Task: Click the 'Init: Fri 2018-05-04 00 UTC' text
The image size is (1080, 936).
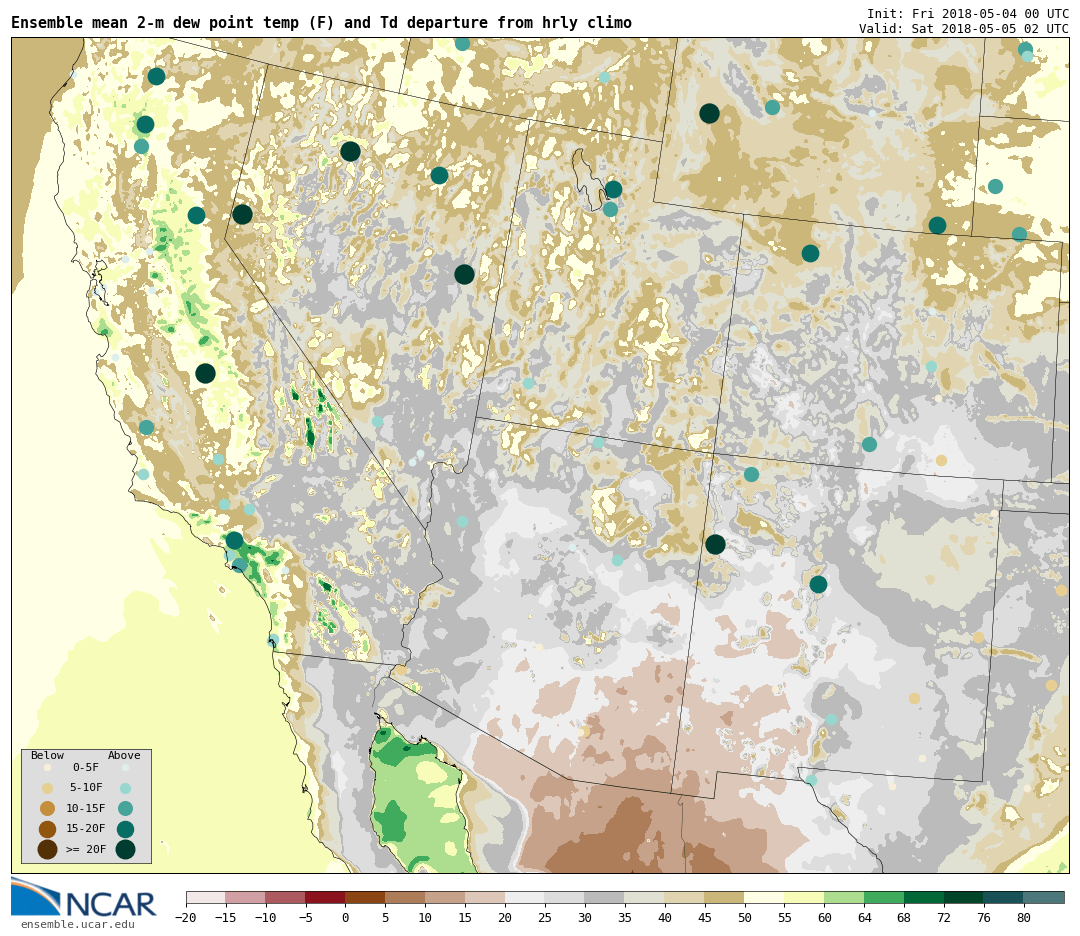Action: [967, 14]
